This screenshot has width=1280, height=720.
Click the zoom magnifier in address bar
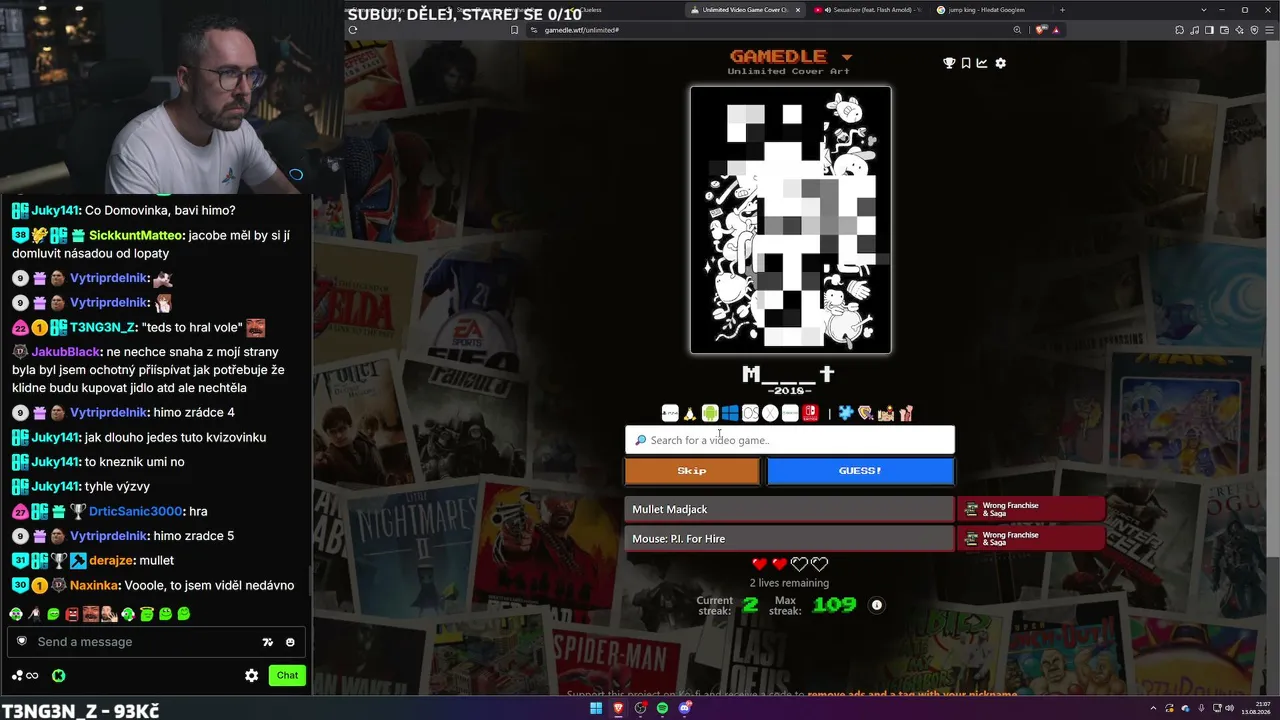(1017, 30)
